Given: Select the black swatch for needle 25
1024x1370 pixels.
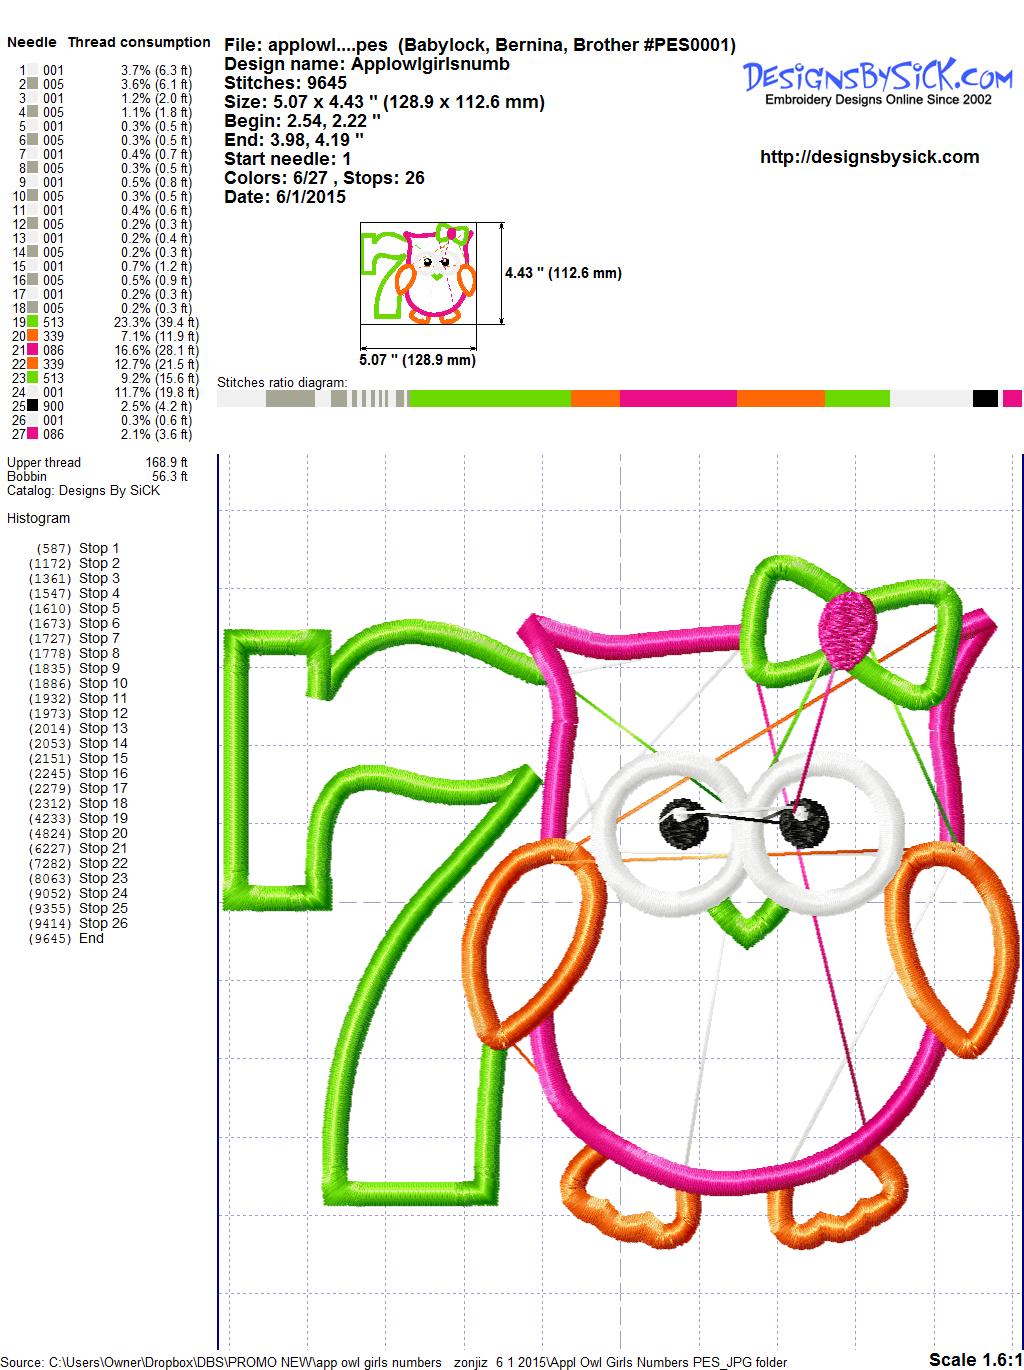Looking at the screenshot, I should 33,406.
